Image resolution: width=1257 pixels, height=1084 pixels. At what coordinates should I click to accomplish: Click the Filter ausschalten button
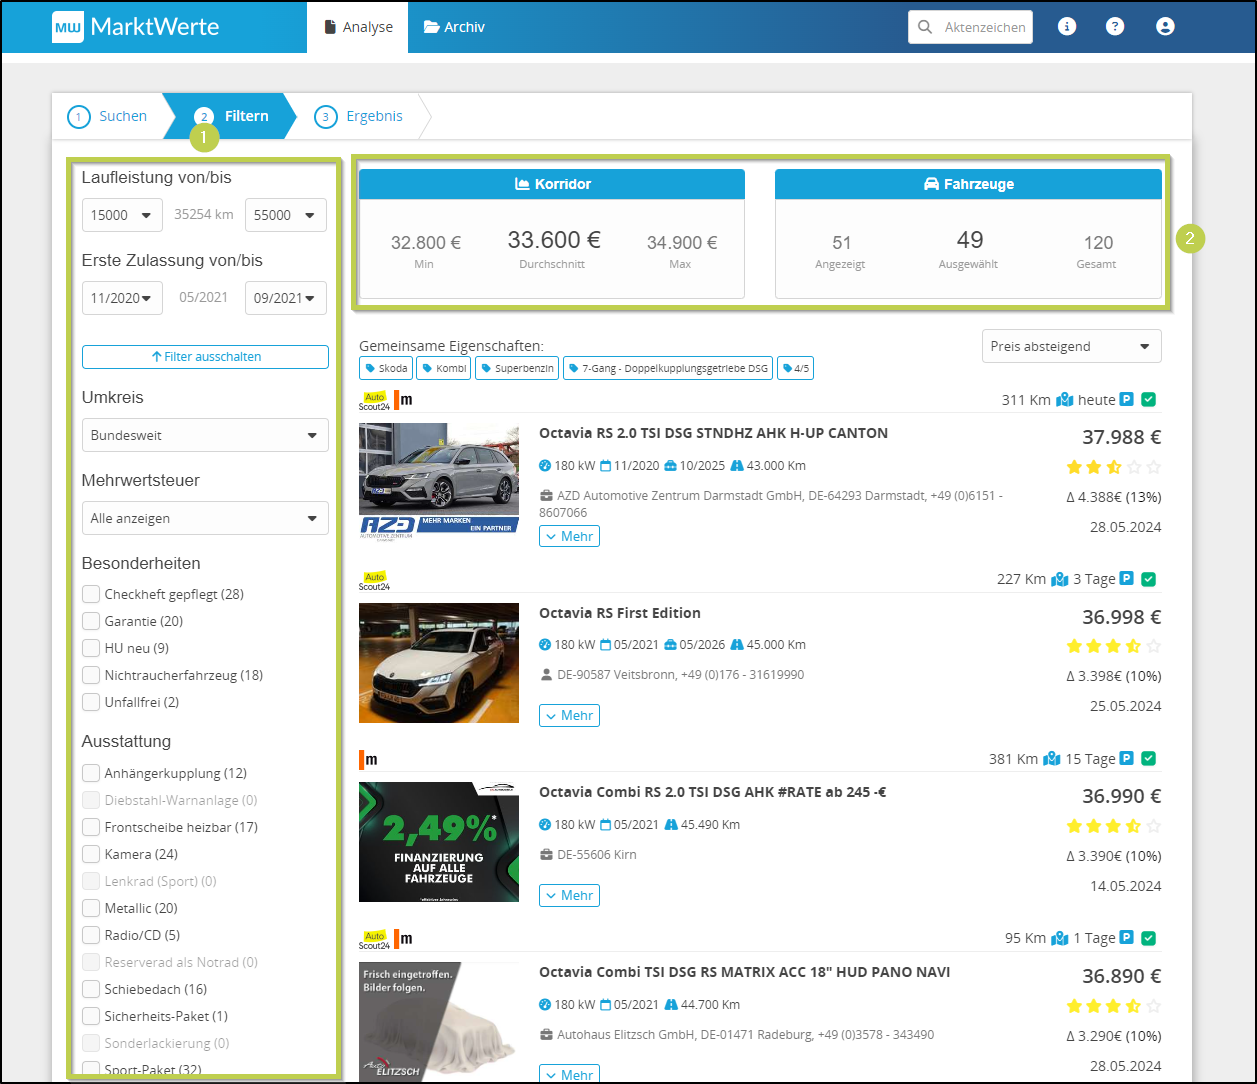205,356
